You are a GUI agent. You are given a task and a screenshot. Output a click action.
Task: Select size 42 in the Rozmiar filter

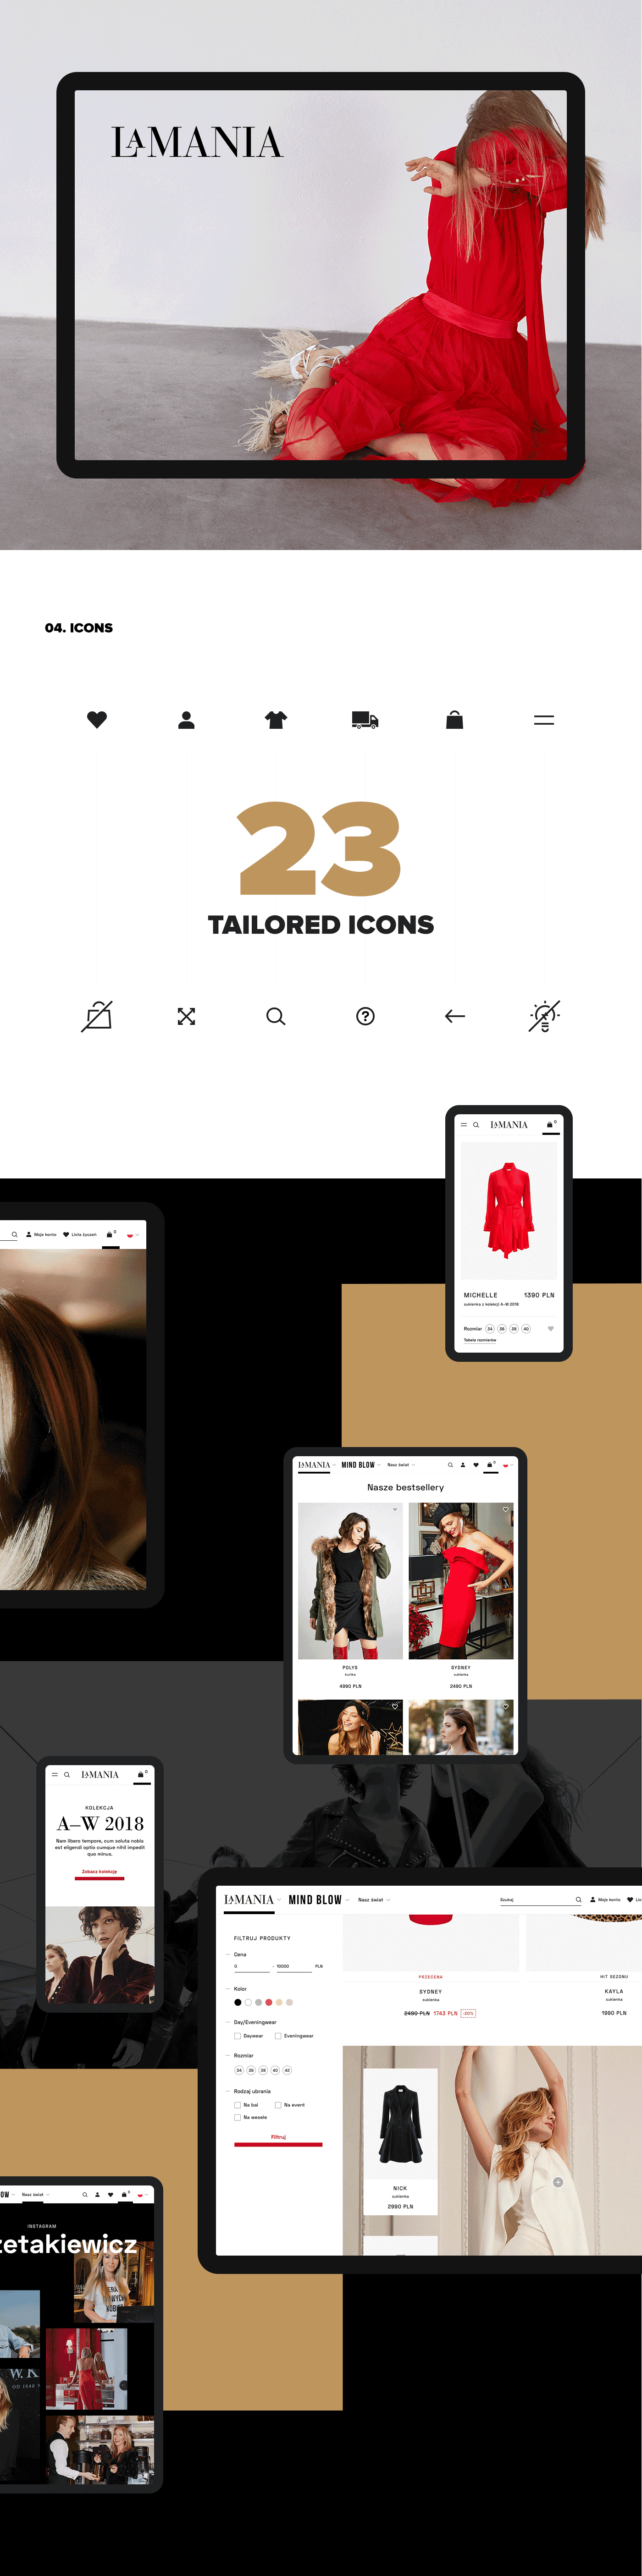point(287,2070)
